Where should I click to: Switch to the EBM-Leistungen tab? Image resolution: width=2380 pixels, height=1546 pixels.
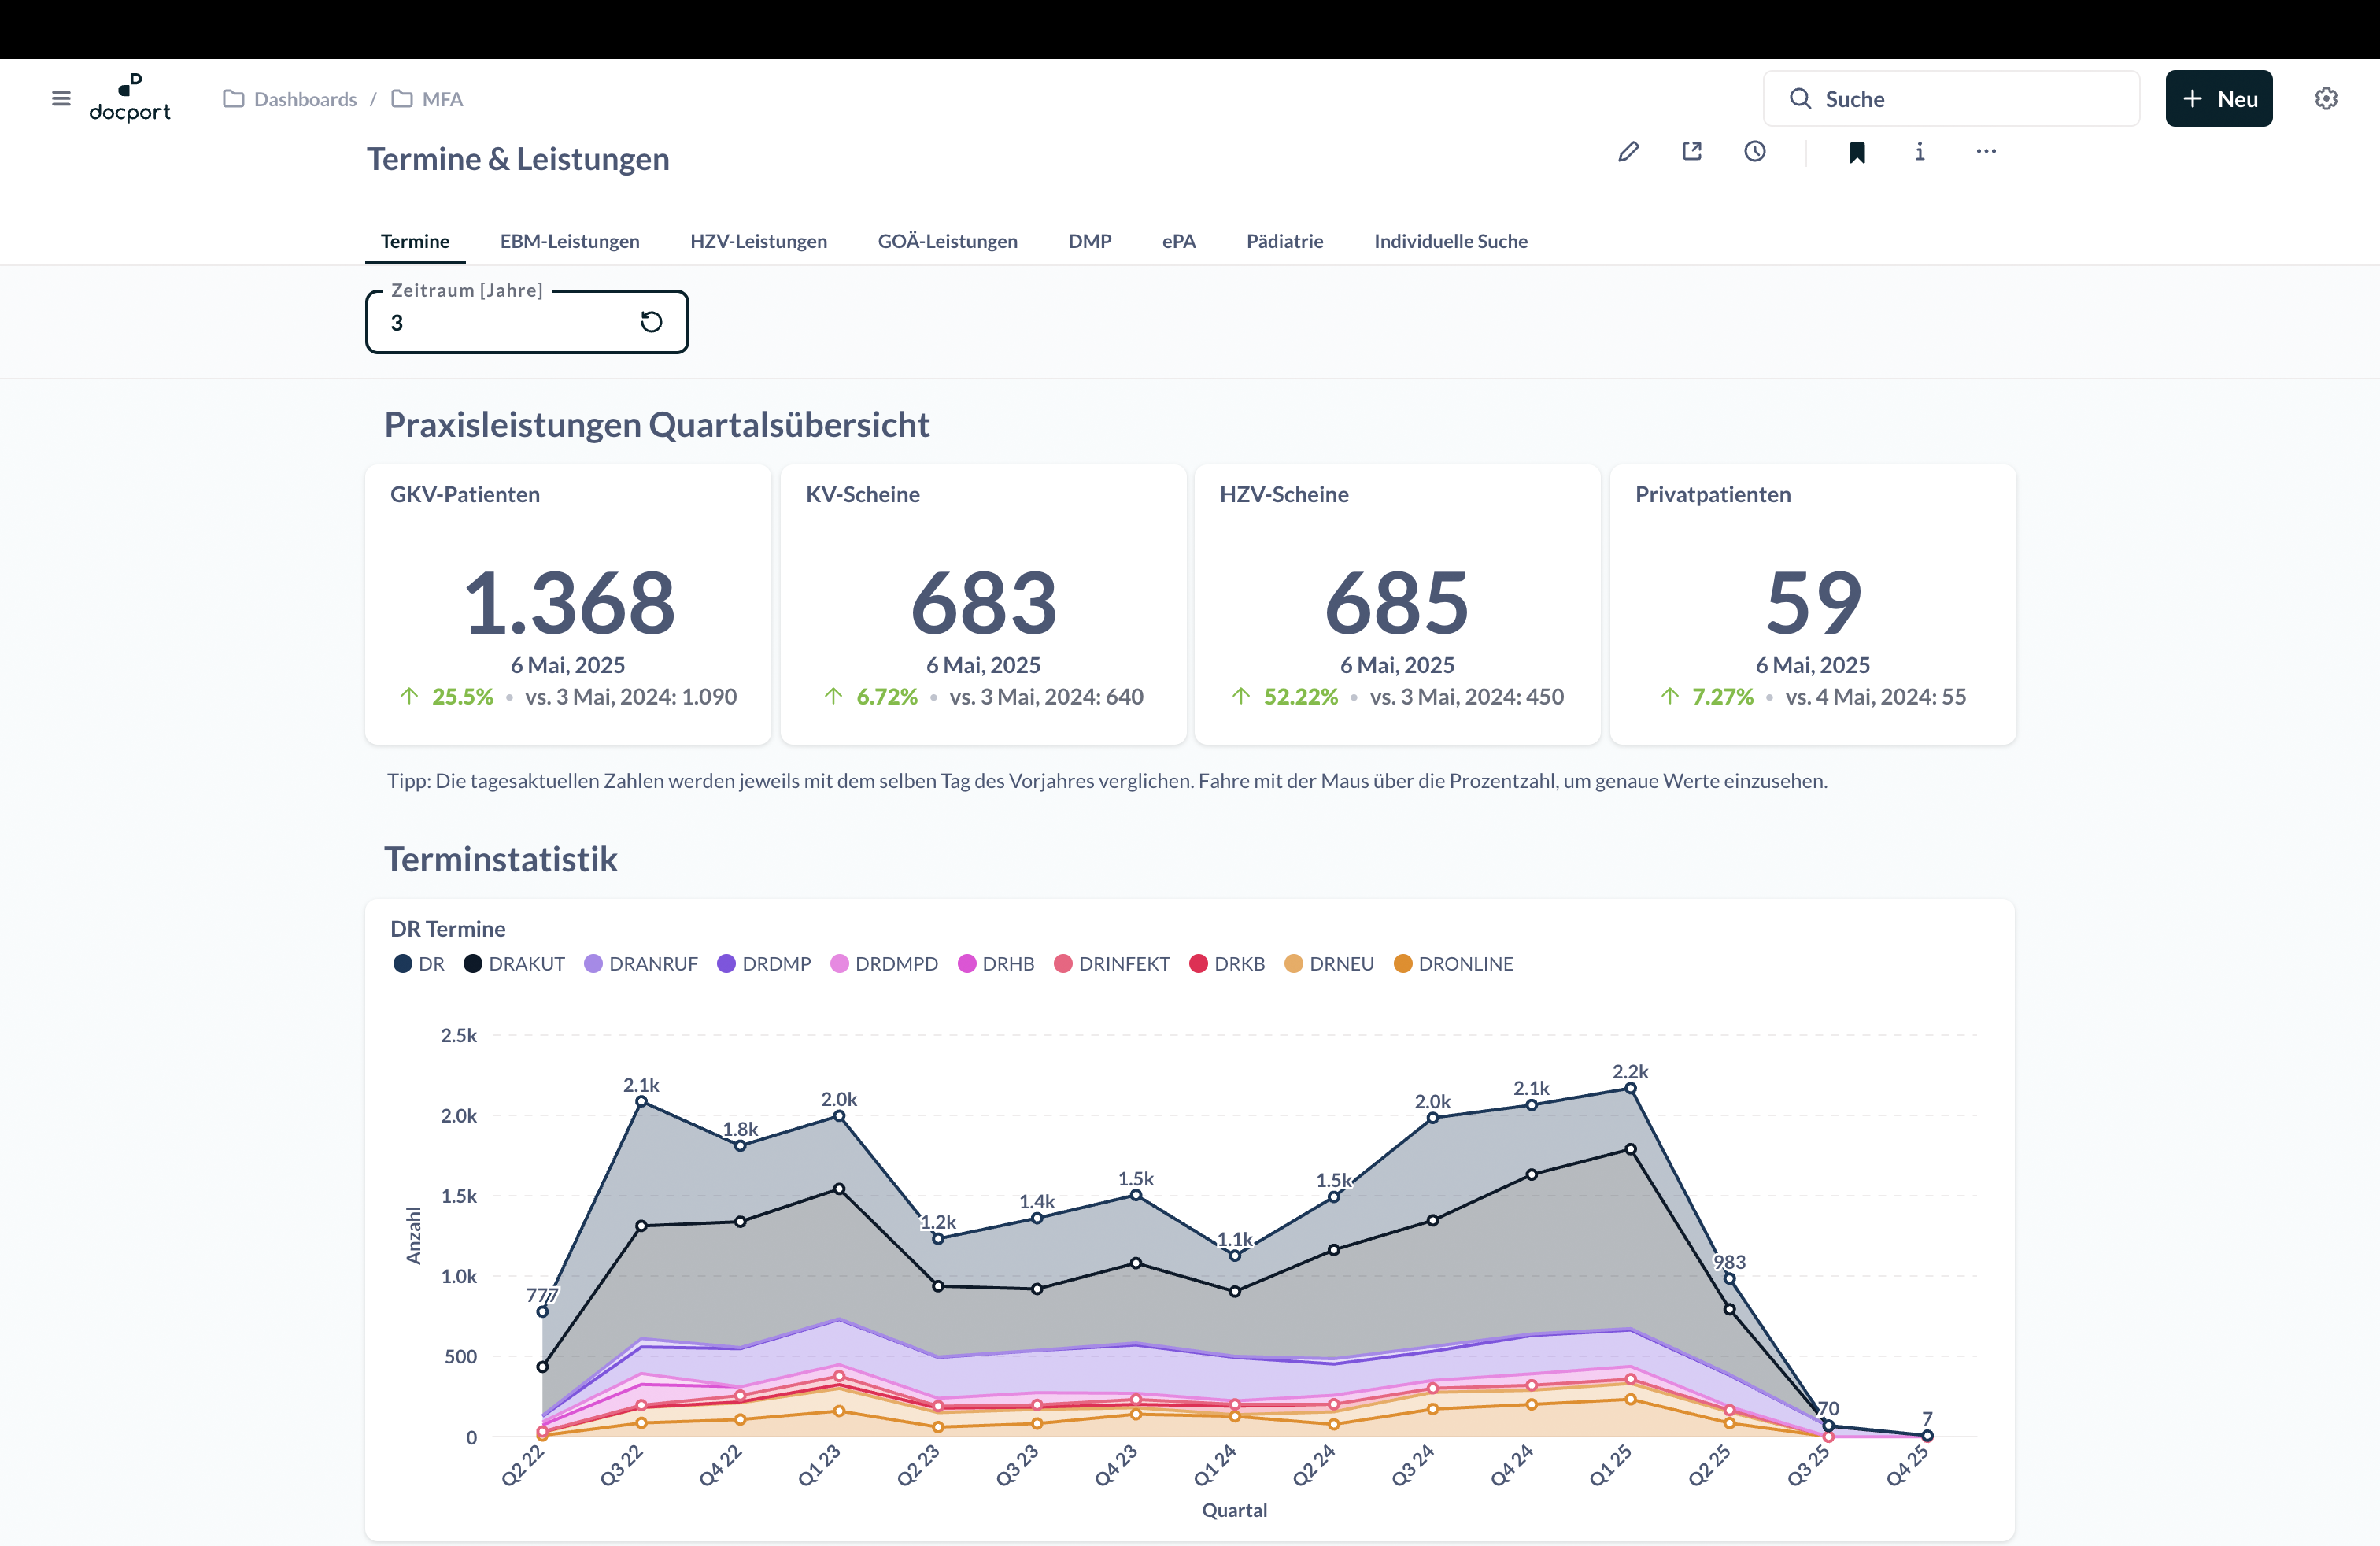(x=569, y=241)
